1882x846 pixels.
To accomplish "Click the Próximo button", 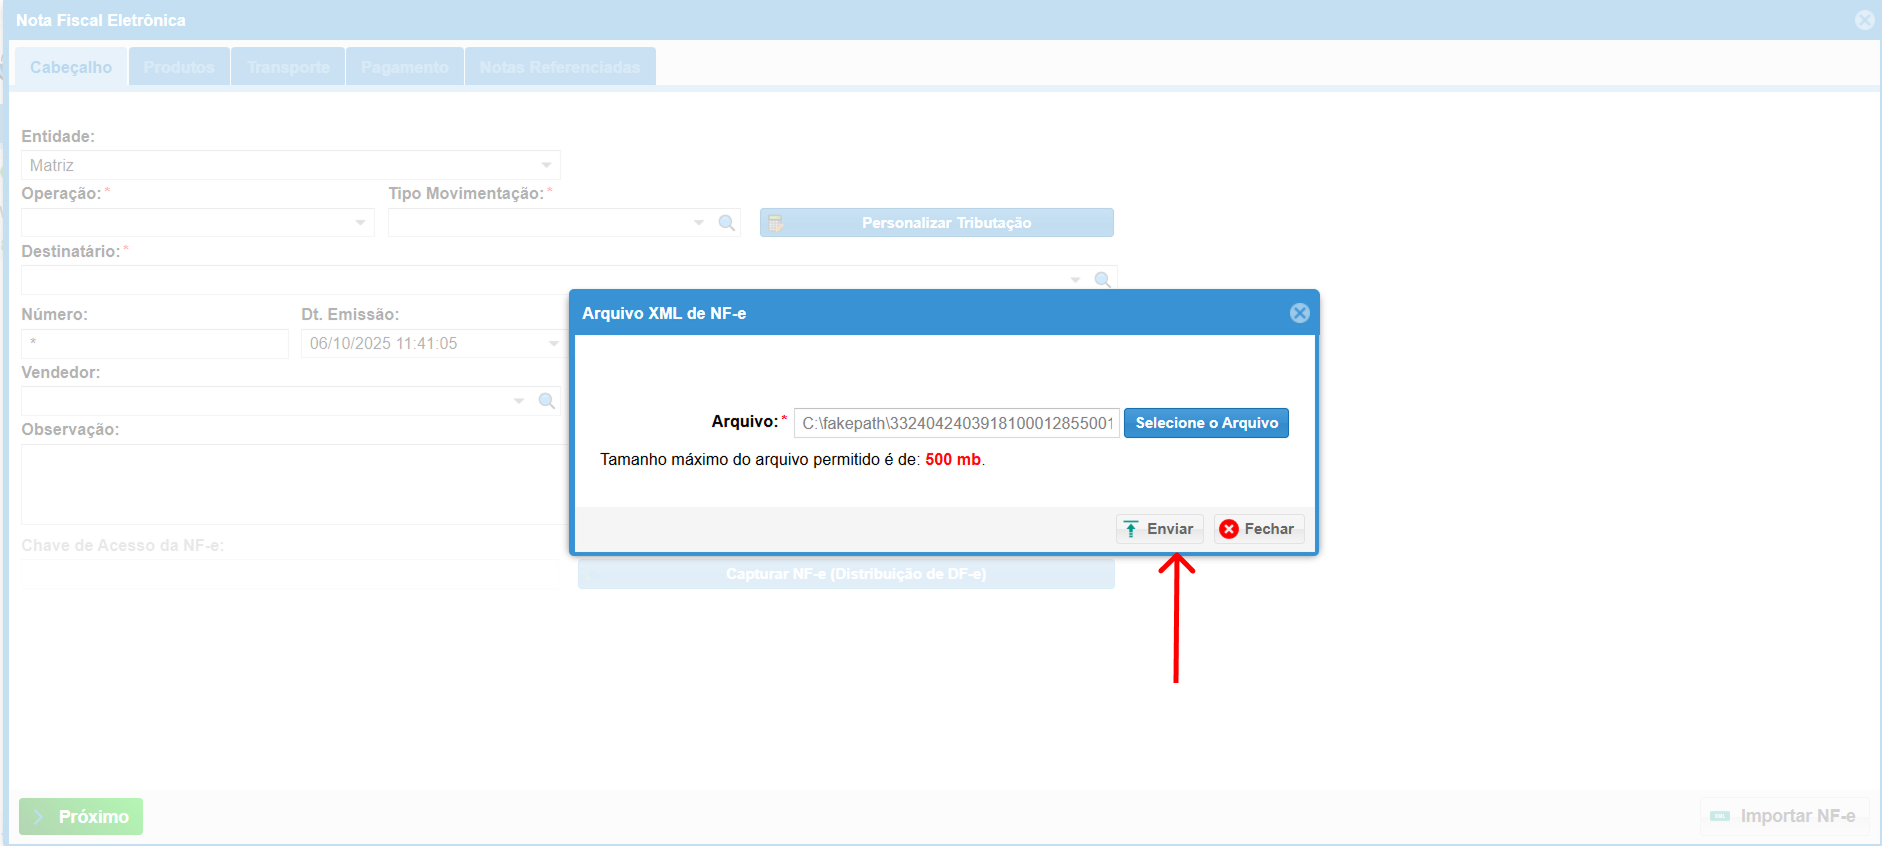I will click(x=81, y=816).
